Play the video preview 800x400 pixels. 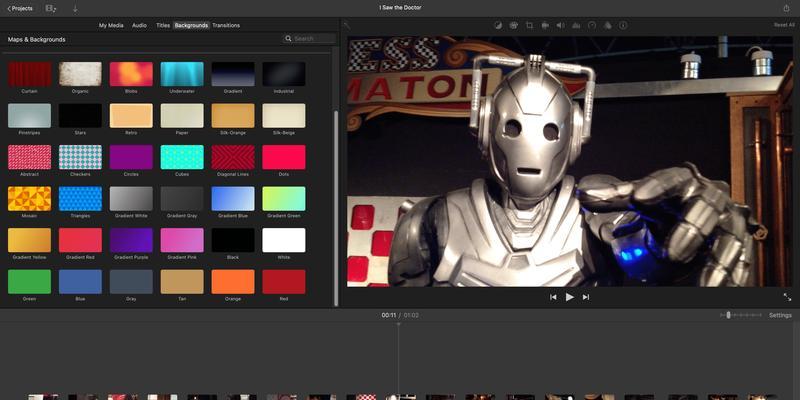(570, 297)
